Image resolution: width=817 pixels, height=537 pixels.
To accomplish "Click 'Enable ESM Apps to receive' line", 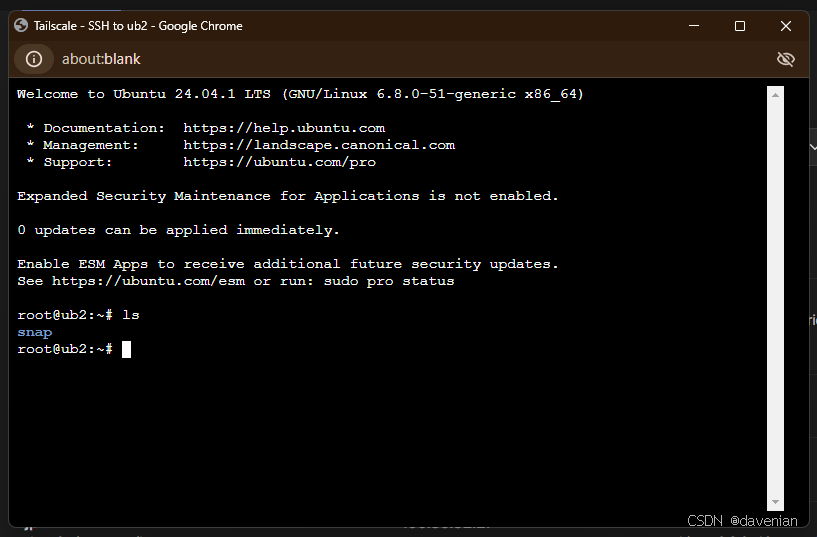I will point(288,264).
